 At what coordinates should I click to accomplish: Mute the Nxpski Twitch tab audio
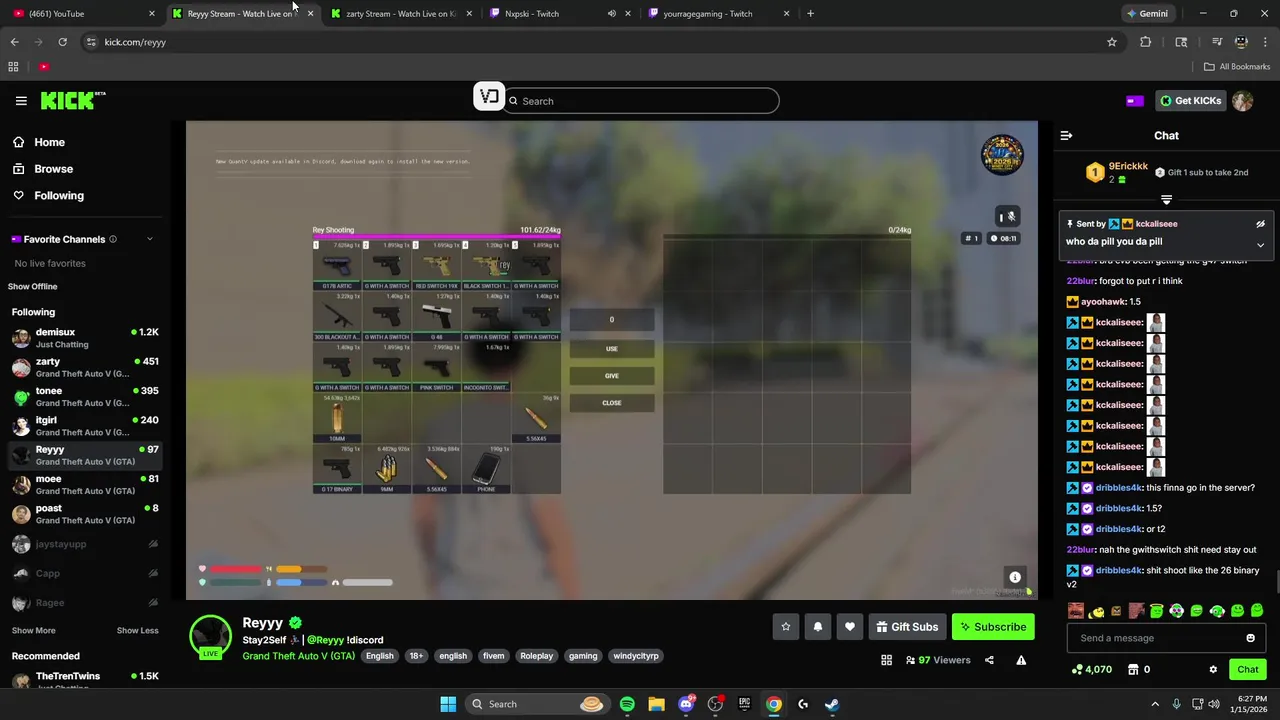tap(612, 14)
